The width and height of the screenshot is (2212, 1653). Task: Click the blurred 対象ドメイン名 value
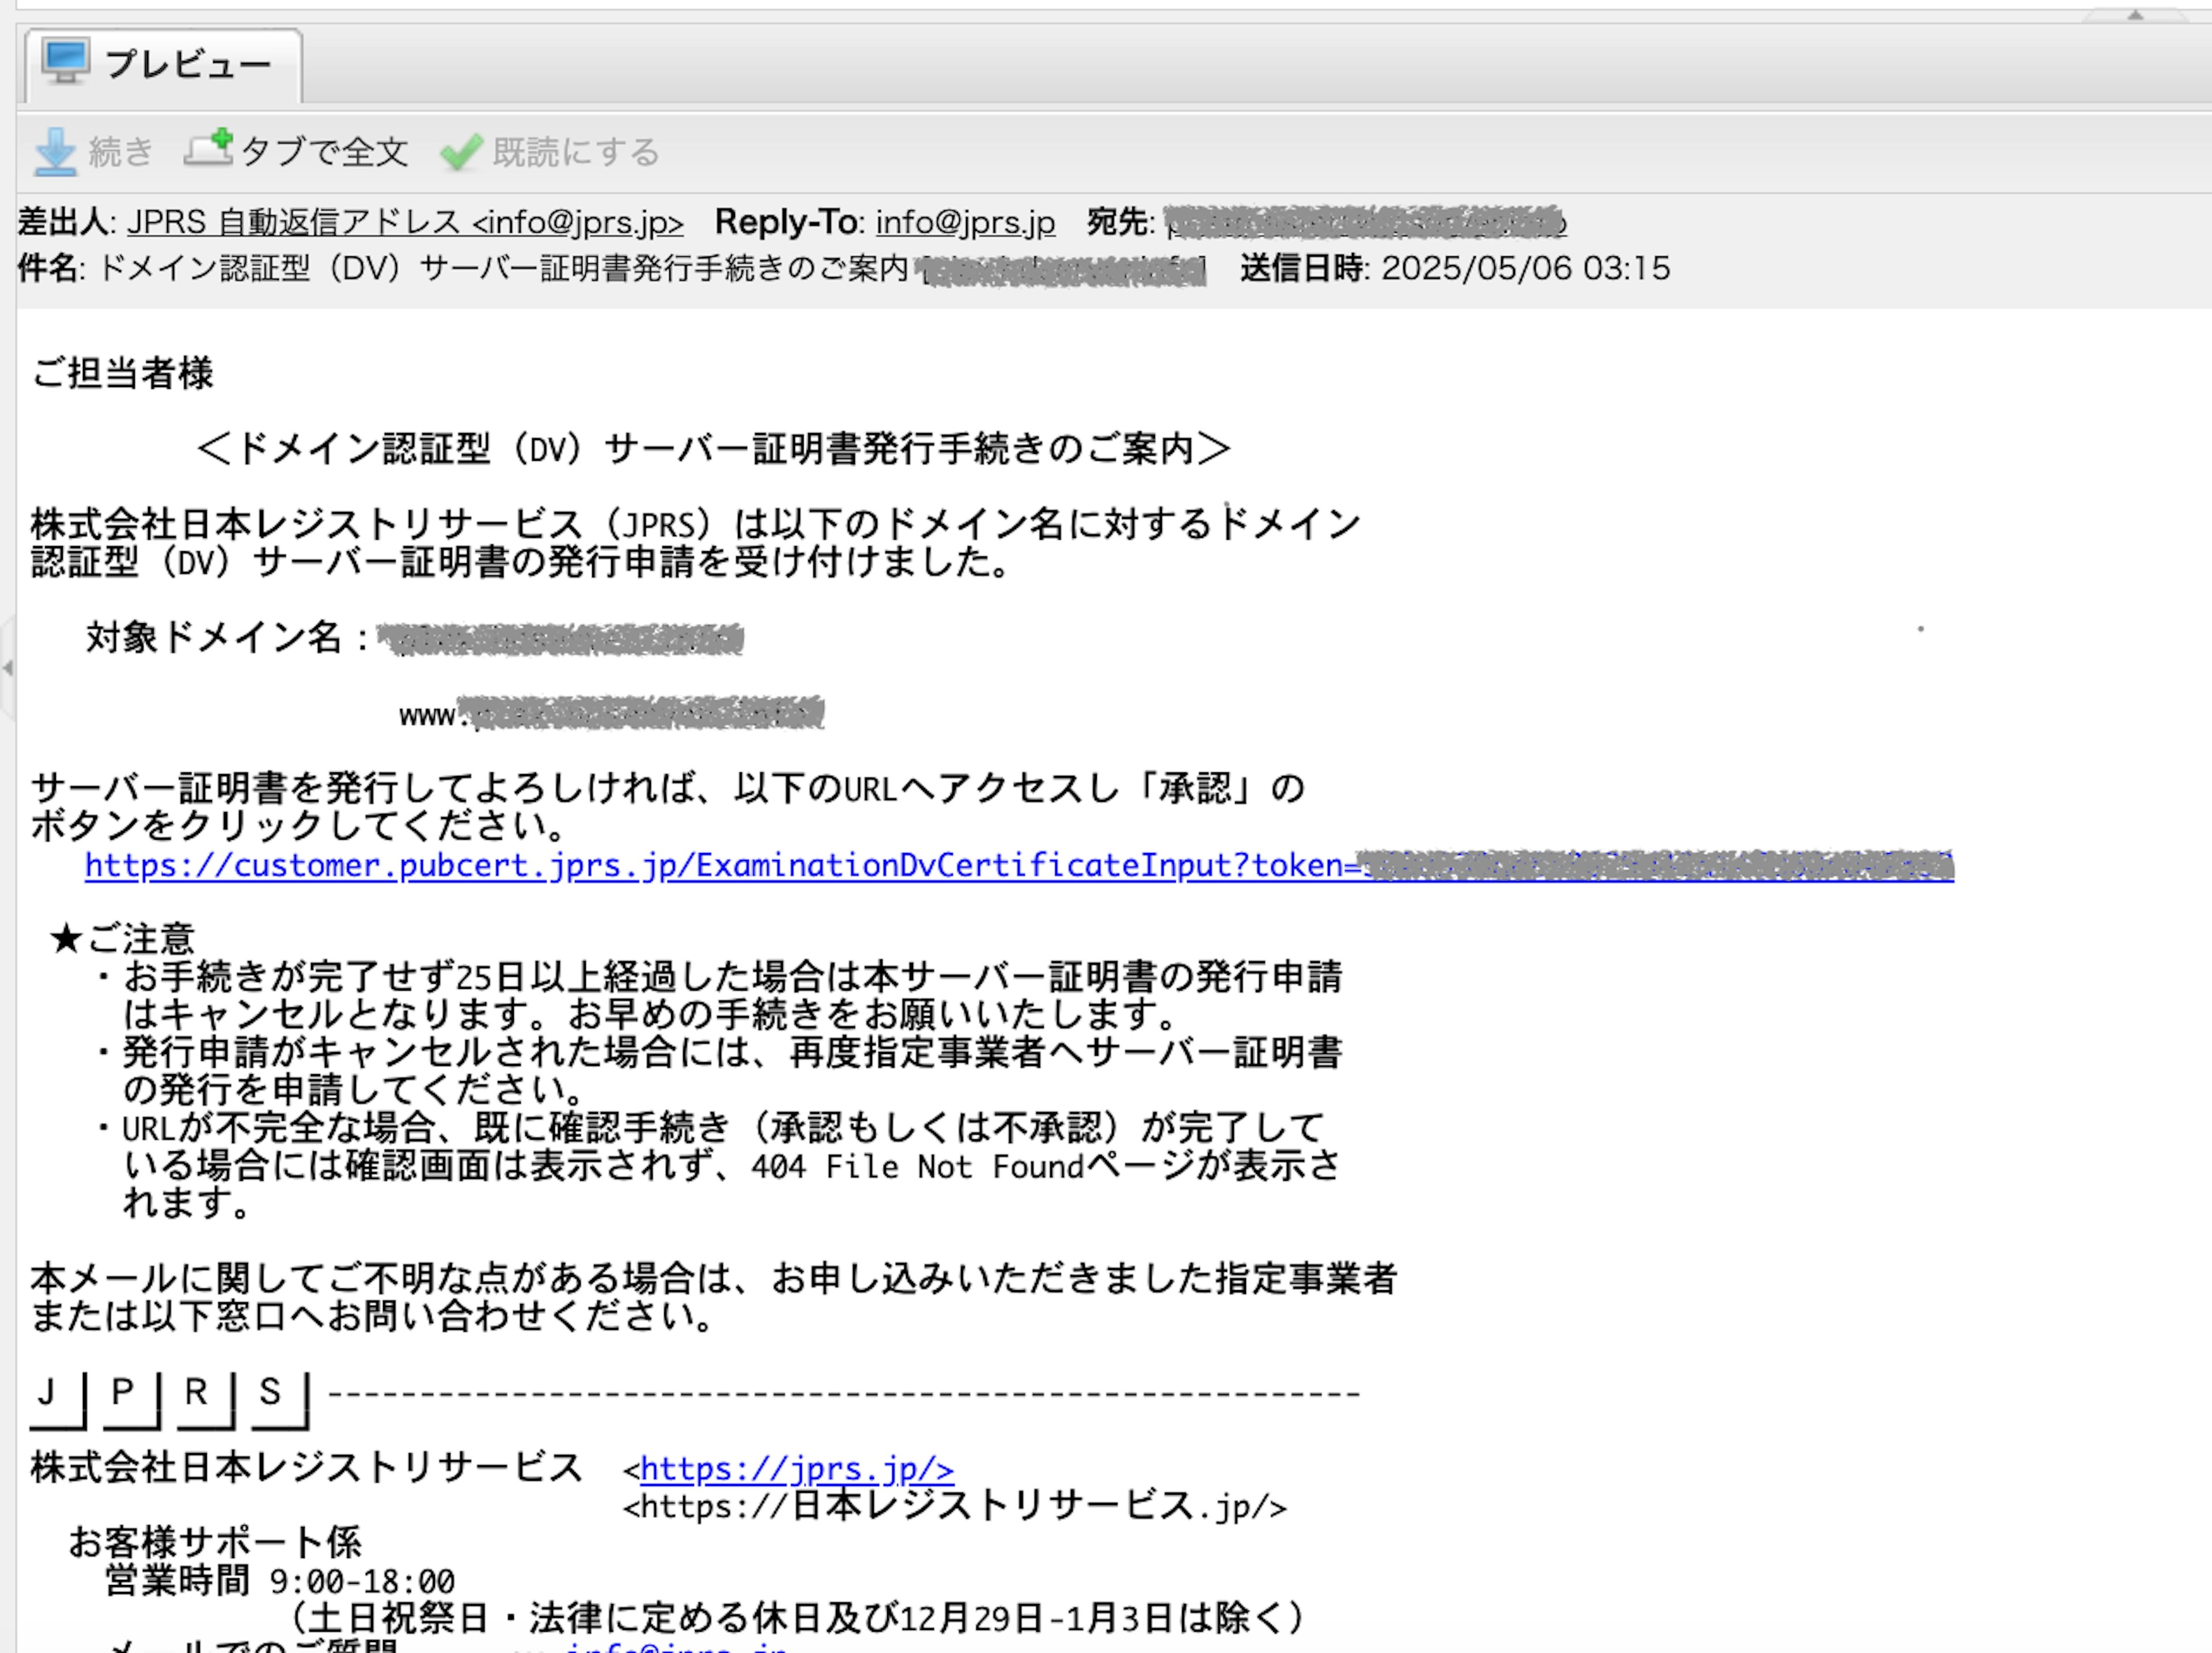560,639
